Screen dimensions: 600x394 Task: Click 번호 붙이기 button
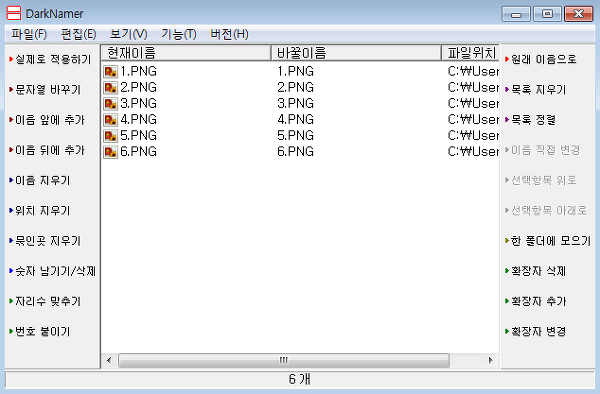click(x=40, y=331)
